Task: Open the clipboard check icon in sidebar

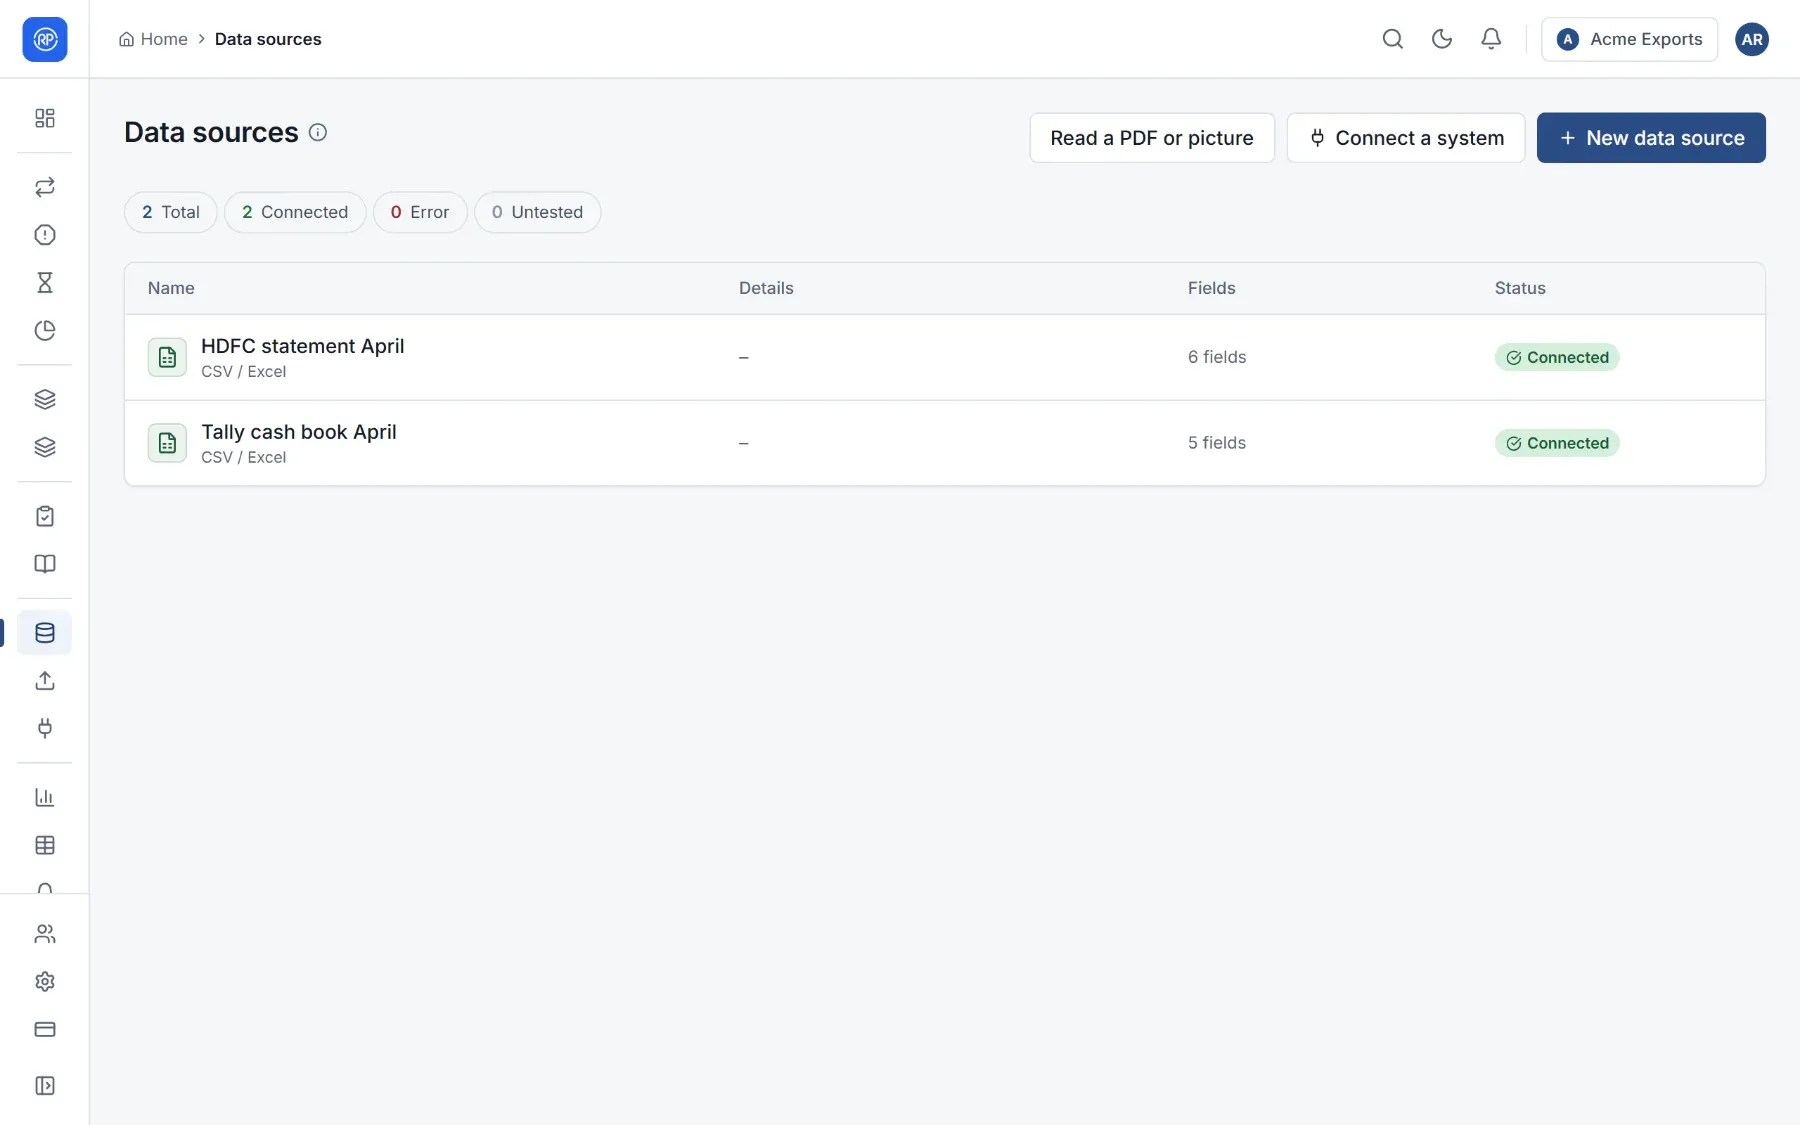Action: 45,516
